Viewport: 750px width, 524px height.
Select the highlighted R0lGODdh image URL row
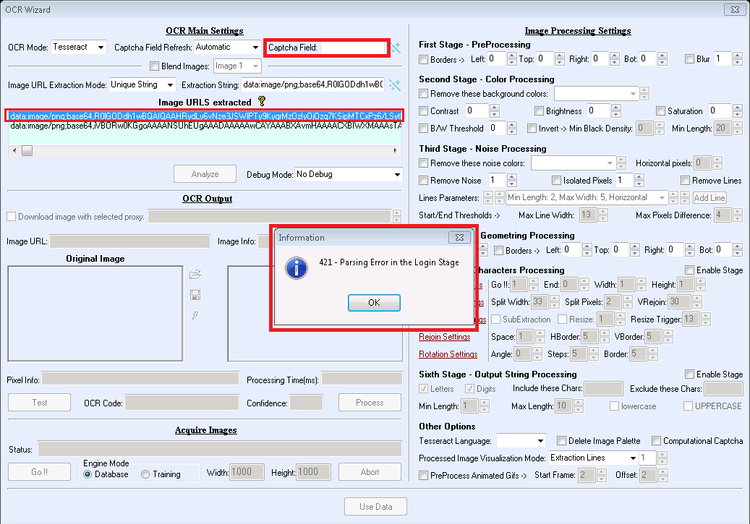(x=205, y=116)
